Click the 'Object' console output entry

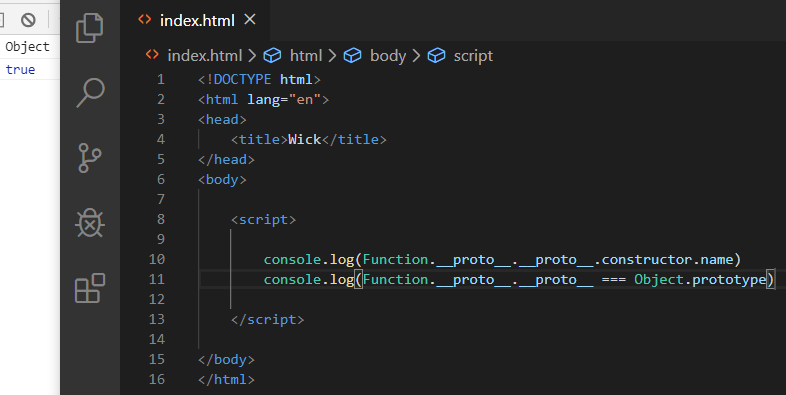(x=28, y=47)
